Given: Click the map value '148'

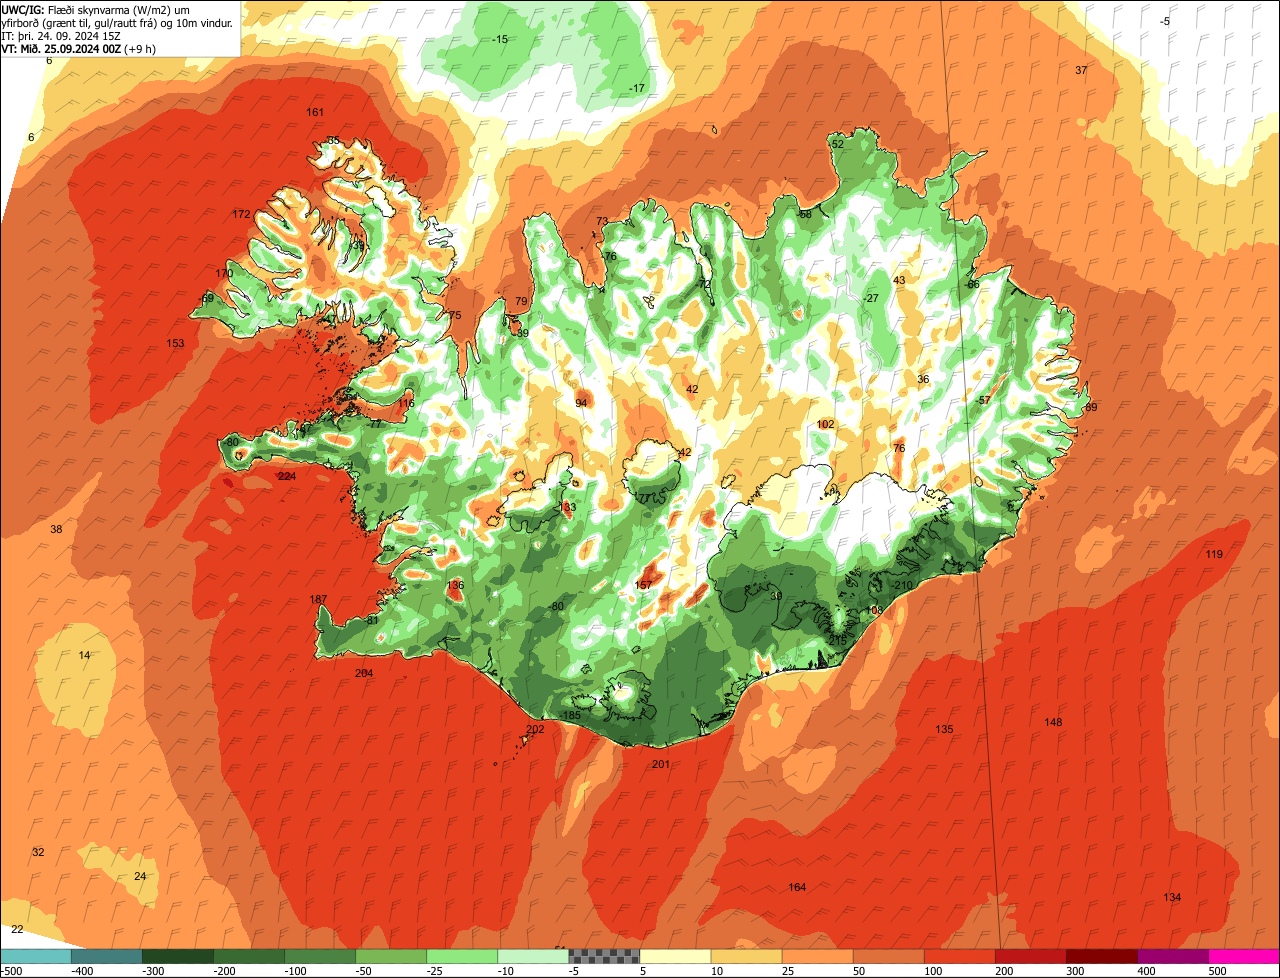Looking at the screenshot, I should pos(1053,722).
